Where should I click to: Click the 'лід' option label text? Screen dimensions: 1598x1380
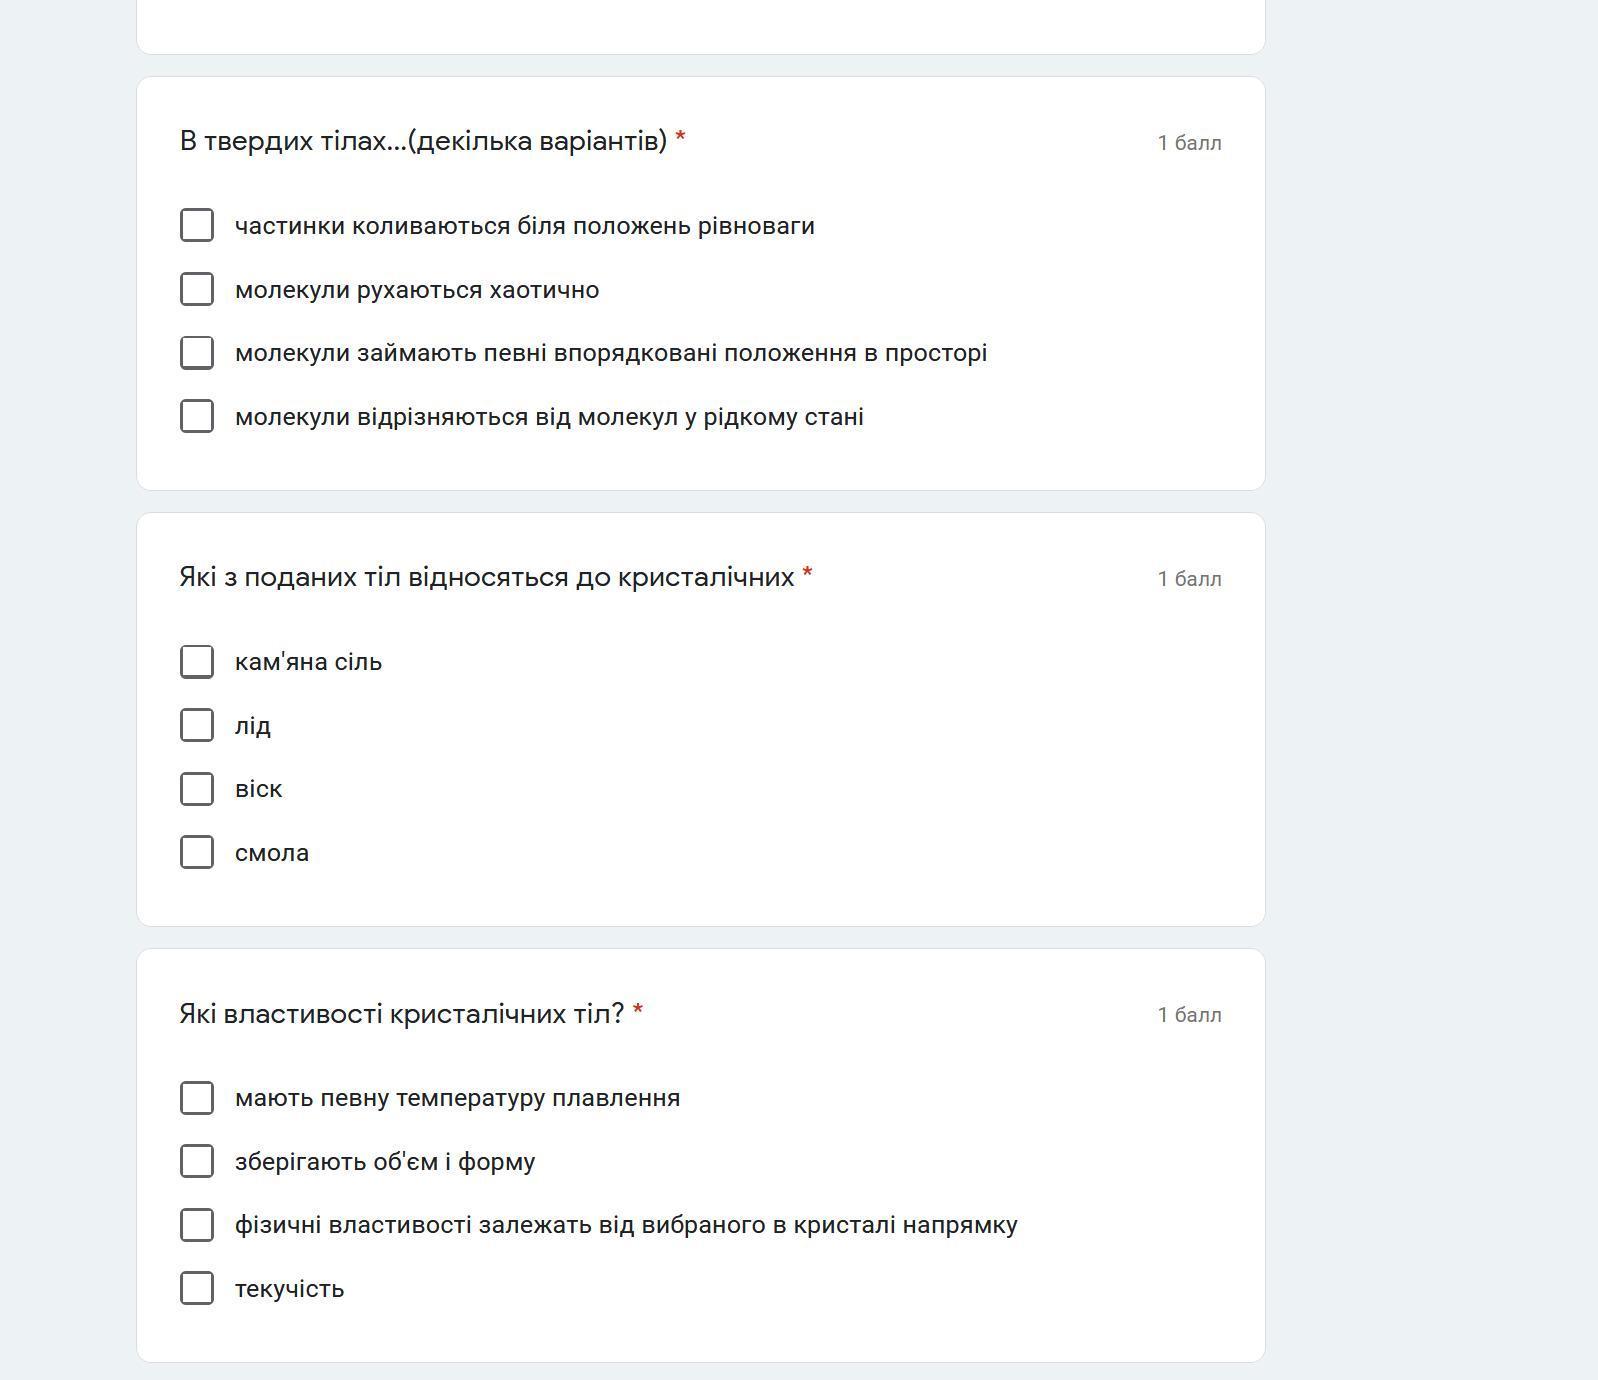[253, 726]
